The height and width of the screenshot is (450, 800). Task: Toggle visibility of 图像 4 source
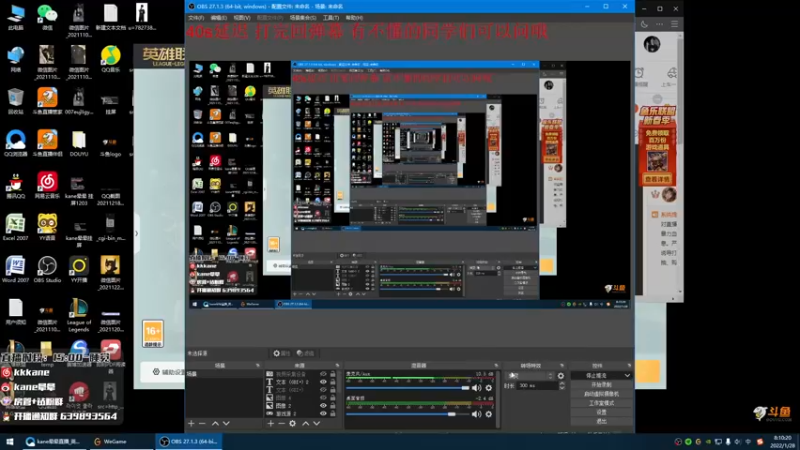323,397
